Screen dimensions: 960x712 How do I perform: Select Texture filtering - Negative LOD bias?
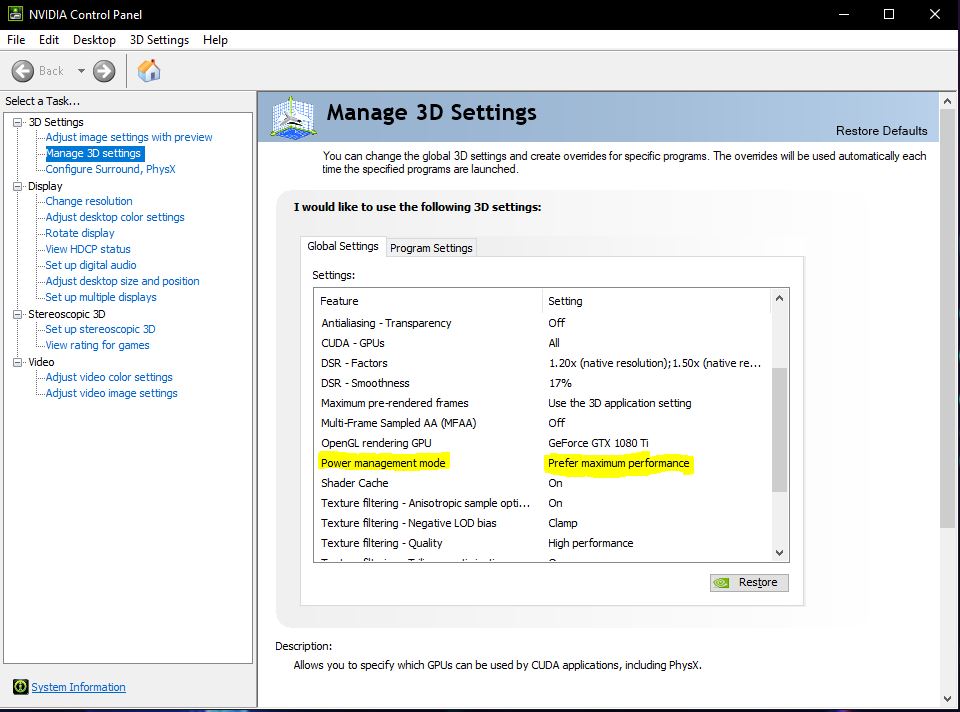tap(542, 523)
